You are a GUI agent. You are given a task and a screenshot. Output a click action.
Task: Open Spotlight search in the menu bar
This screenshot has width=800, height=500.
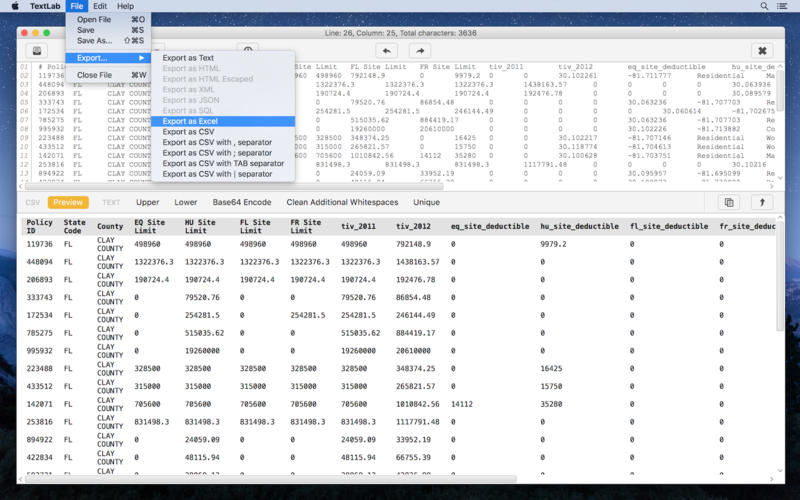click(x=764, y=6)
